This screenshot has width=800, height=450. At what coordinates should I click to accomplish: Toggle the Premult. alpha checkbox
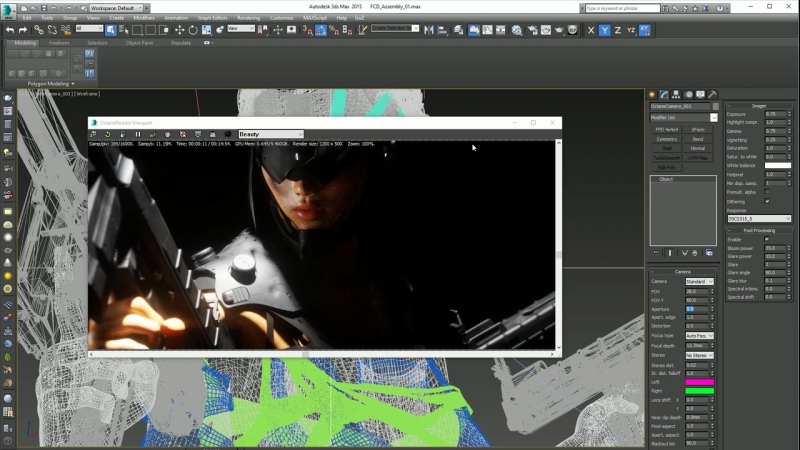click(767, 192)
